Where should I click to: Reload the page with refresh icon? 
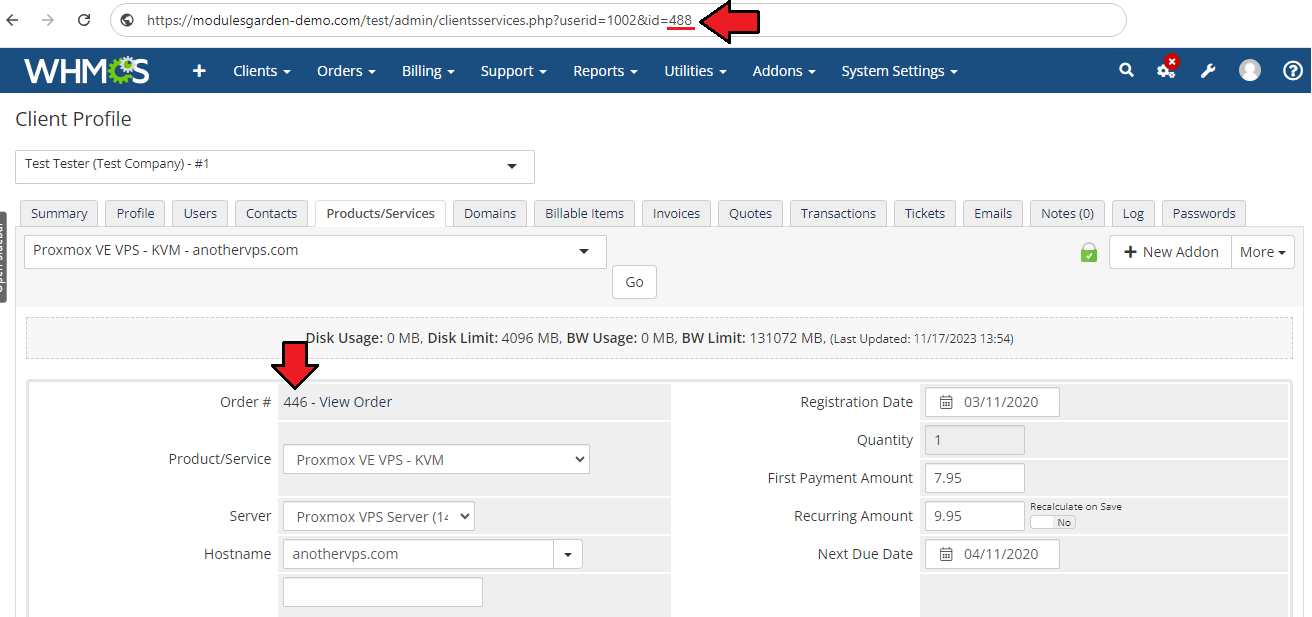(x=84, y=20)
